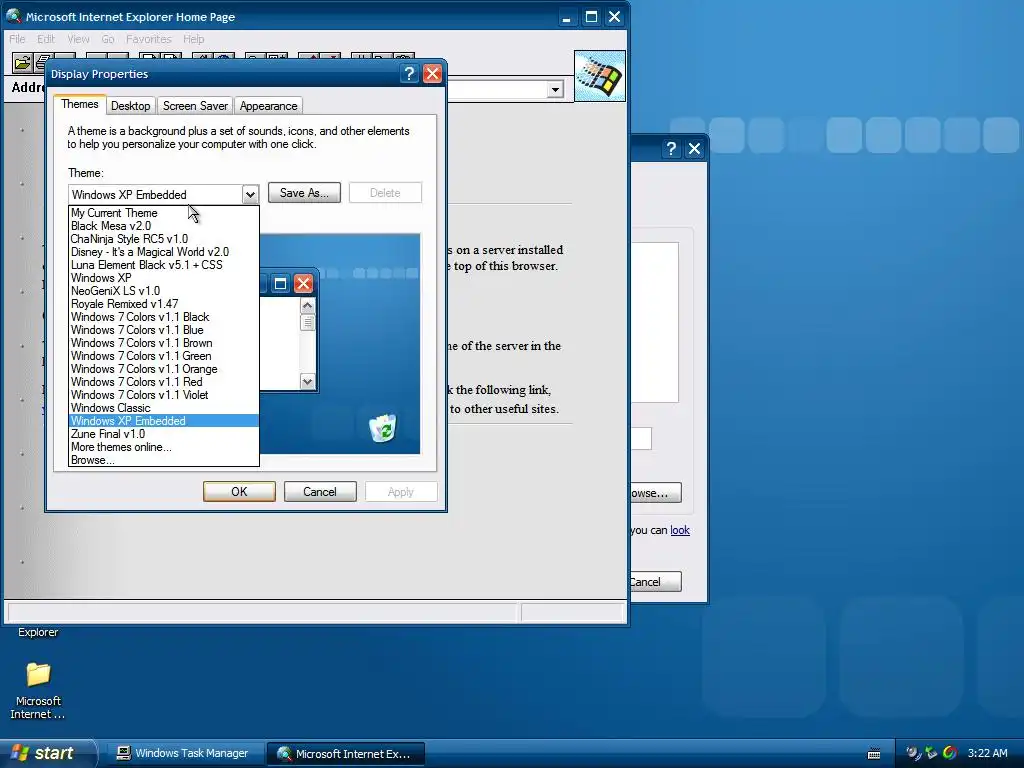This screenshot has width=1024, height=768.
Task: Choose Windows 7 Colors v1.1 Violet
Action: pos(164,395)
